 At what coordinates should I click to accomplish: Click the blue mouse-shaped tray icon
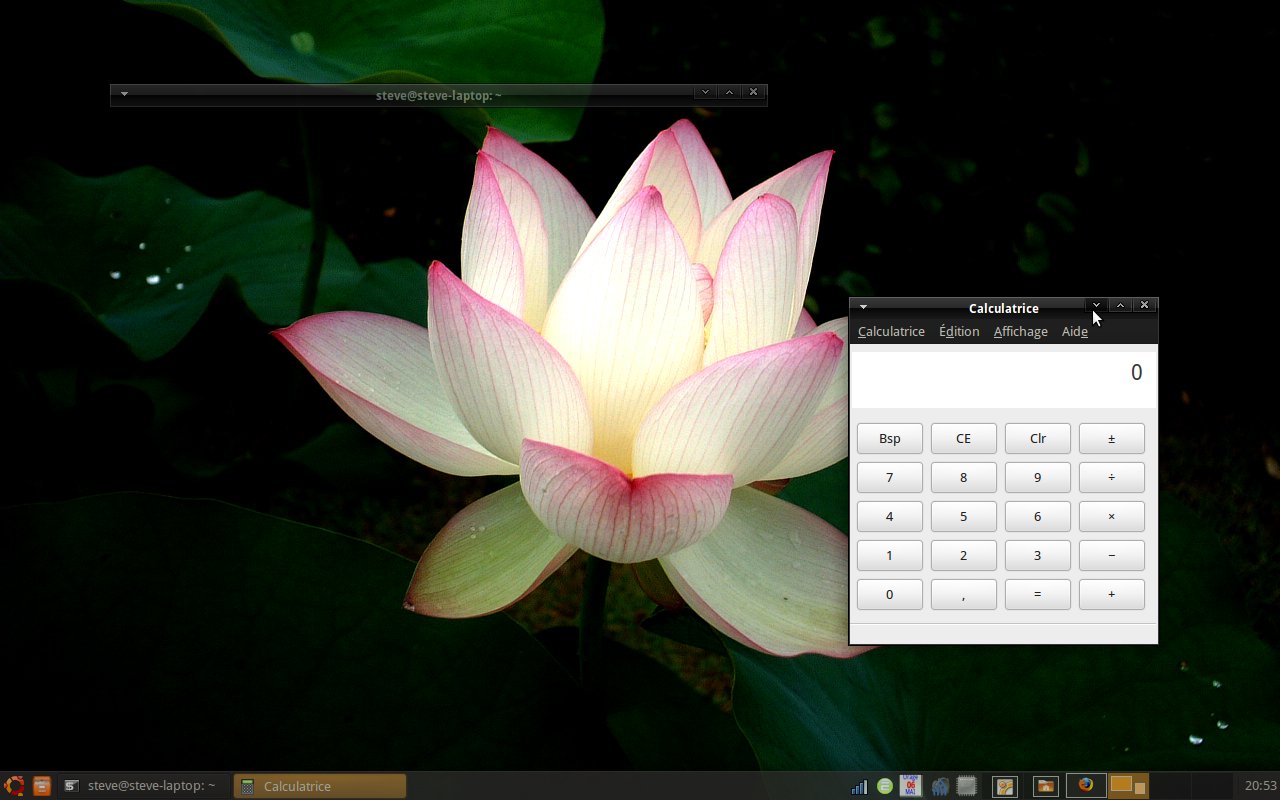(x=939, y=786)
